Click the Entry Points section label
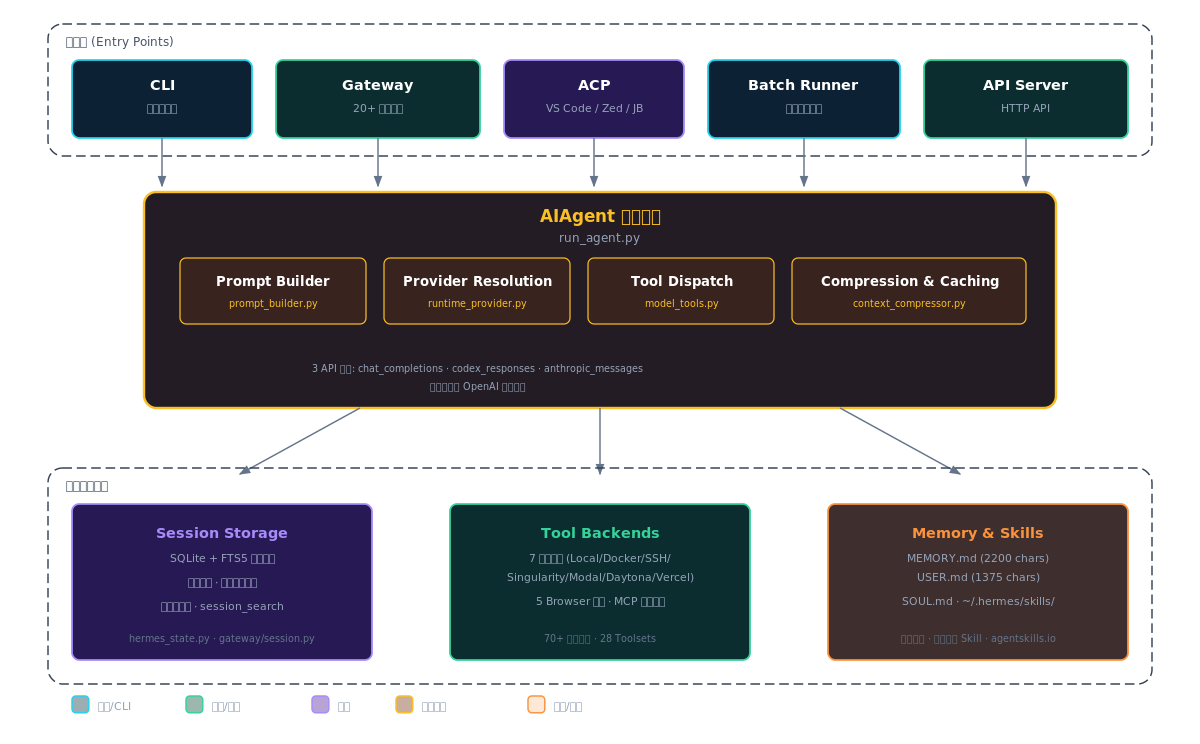 point(120,42)
